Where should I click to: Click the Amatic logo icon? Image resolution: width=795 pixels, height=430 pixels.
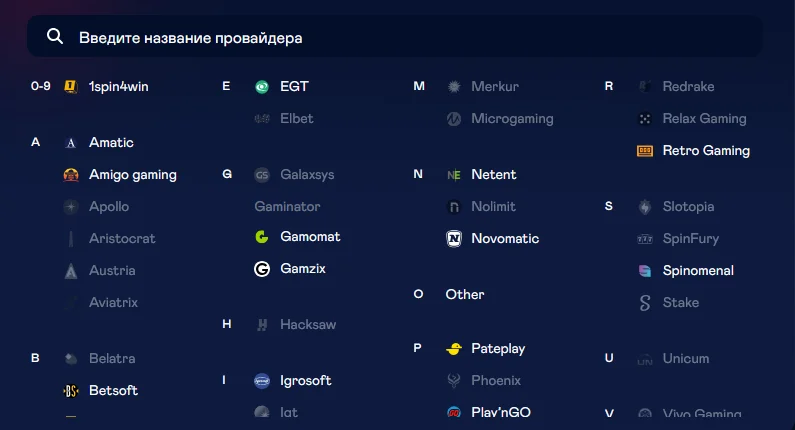point(71,143)
